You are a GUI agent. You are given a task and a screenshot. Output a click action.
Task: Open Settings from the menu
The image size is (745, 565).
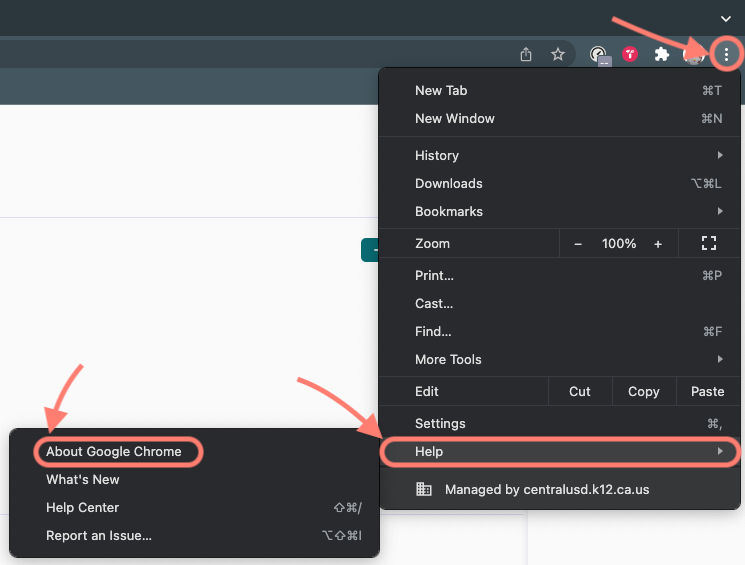tap(560, 423)
